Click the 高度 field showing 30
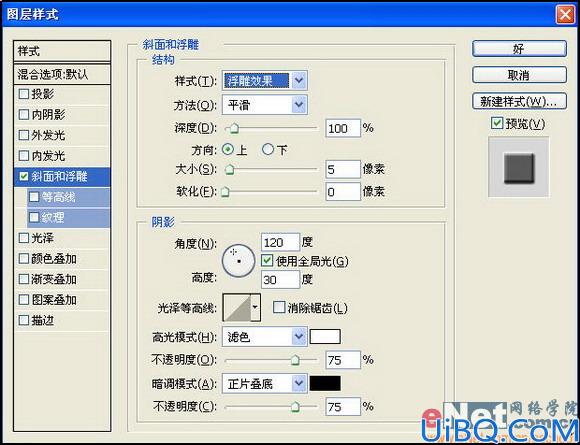This screenshot has height=445, width=580. click(x=280, y=280)
